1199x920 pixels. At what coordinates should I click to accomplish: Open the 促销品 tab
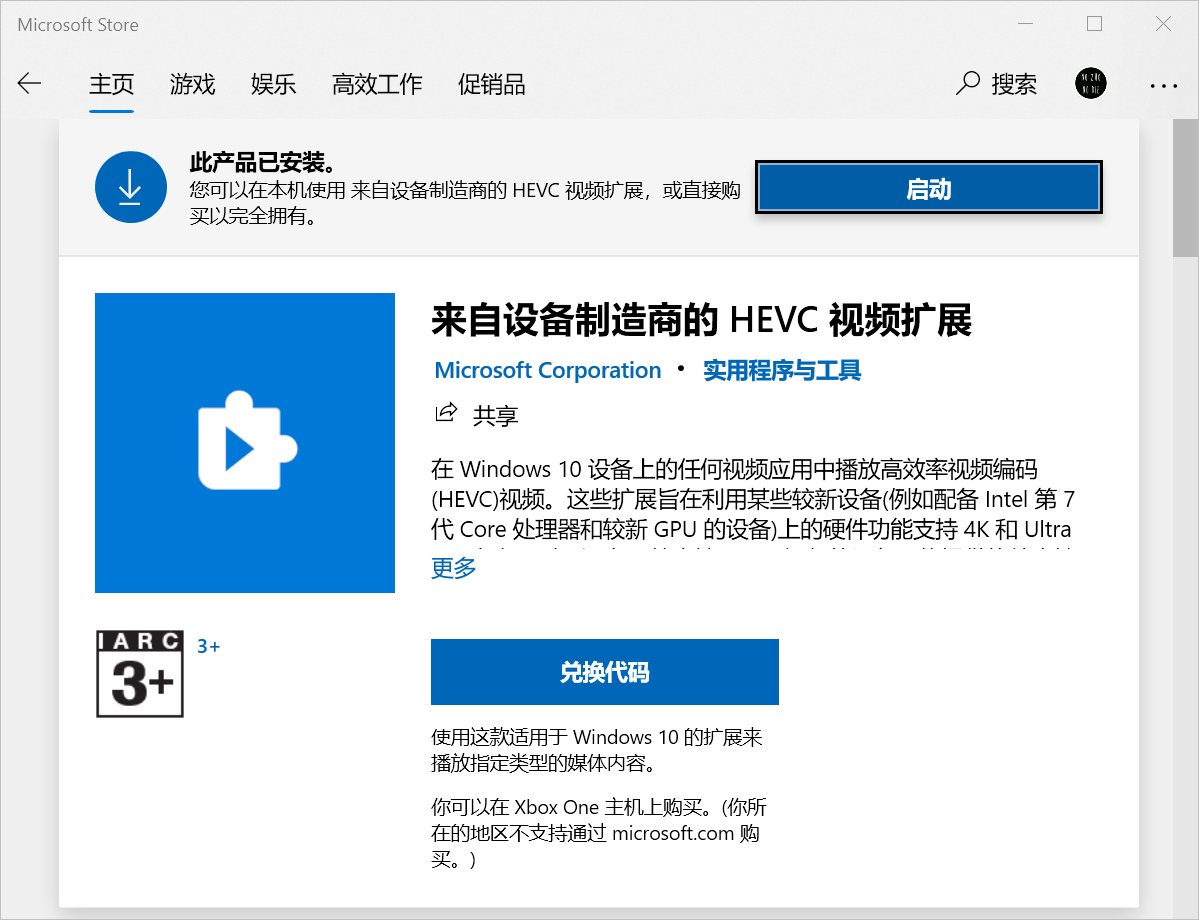coord(492,84)
